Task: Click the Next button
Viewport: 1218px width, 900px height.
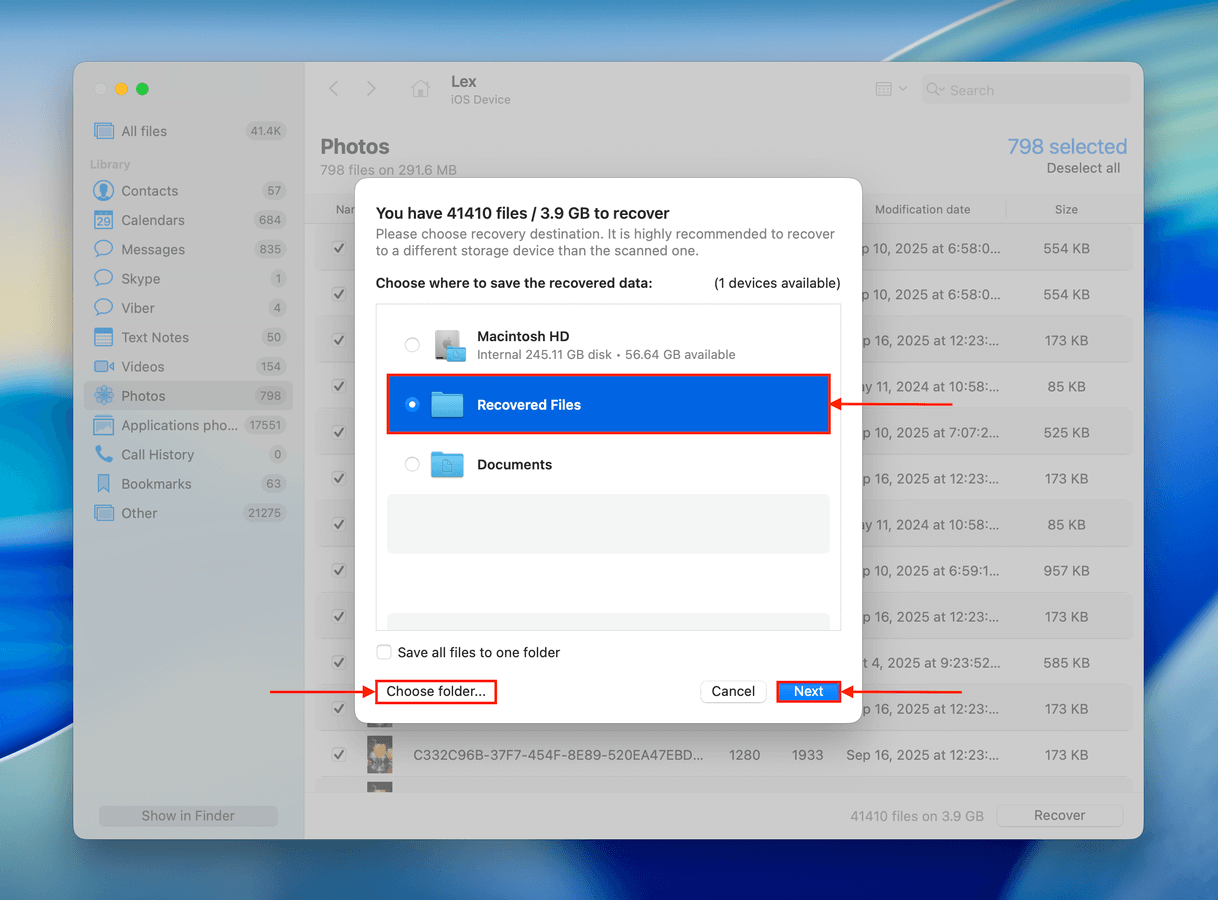Action: point(808,691)
